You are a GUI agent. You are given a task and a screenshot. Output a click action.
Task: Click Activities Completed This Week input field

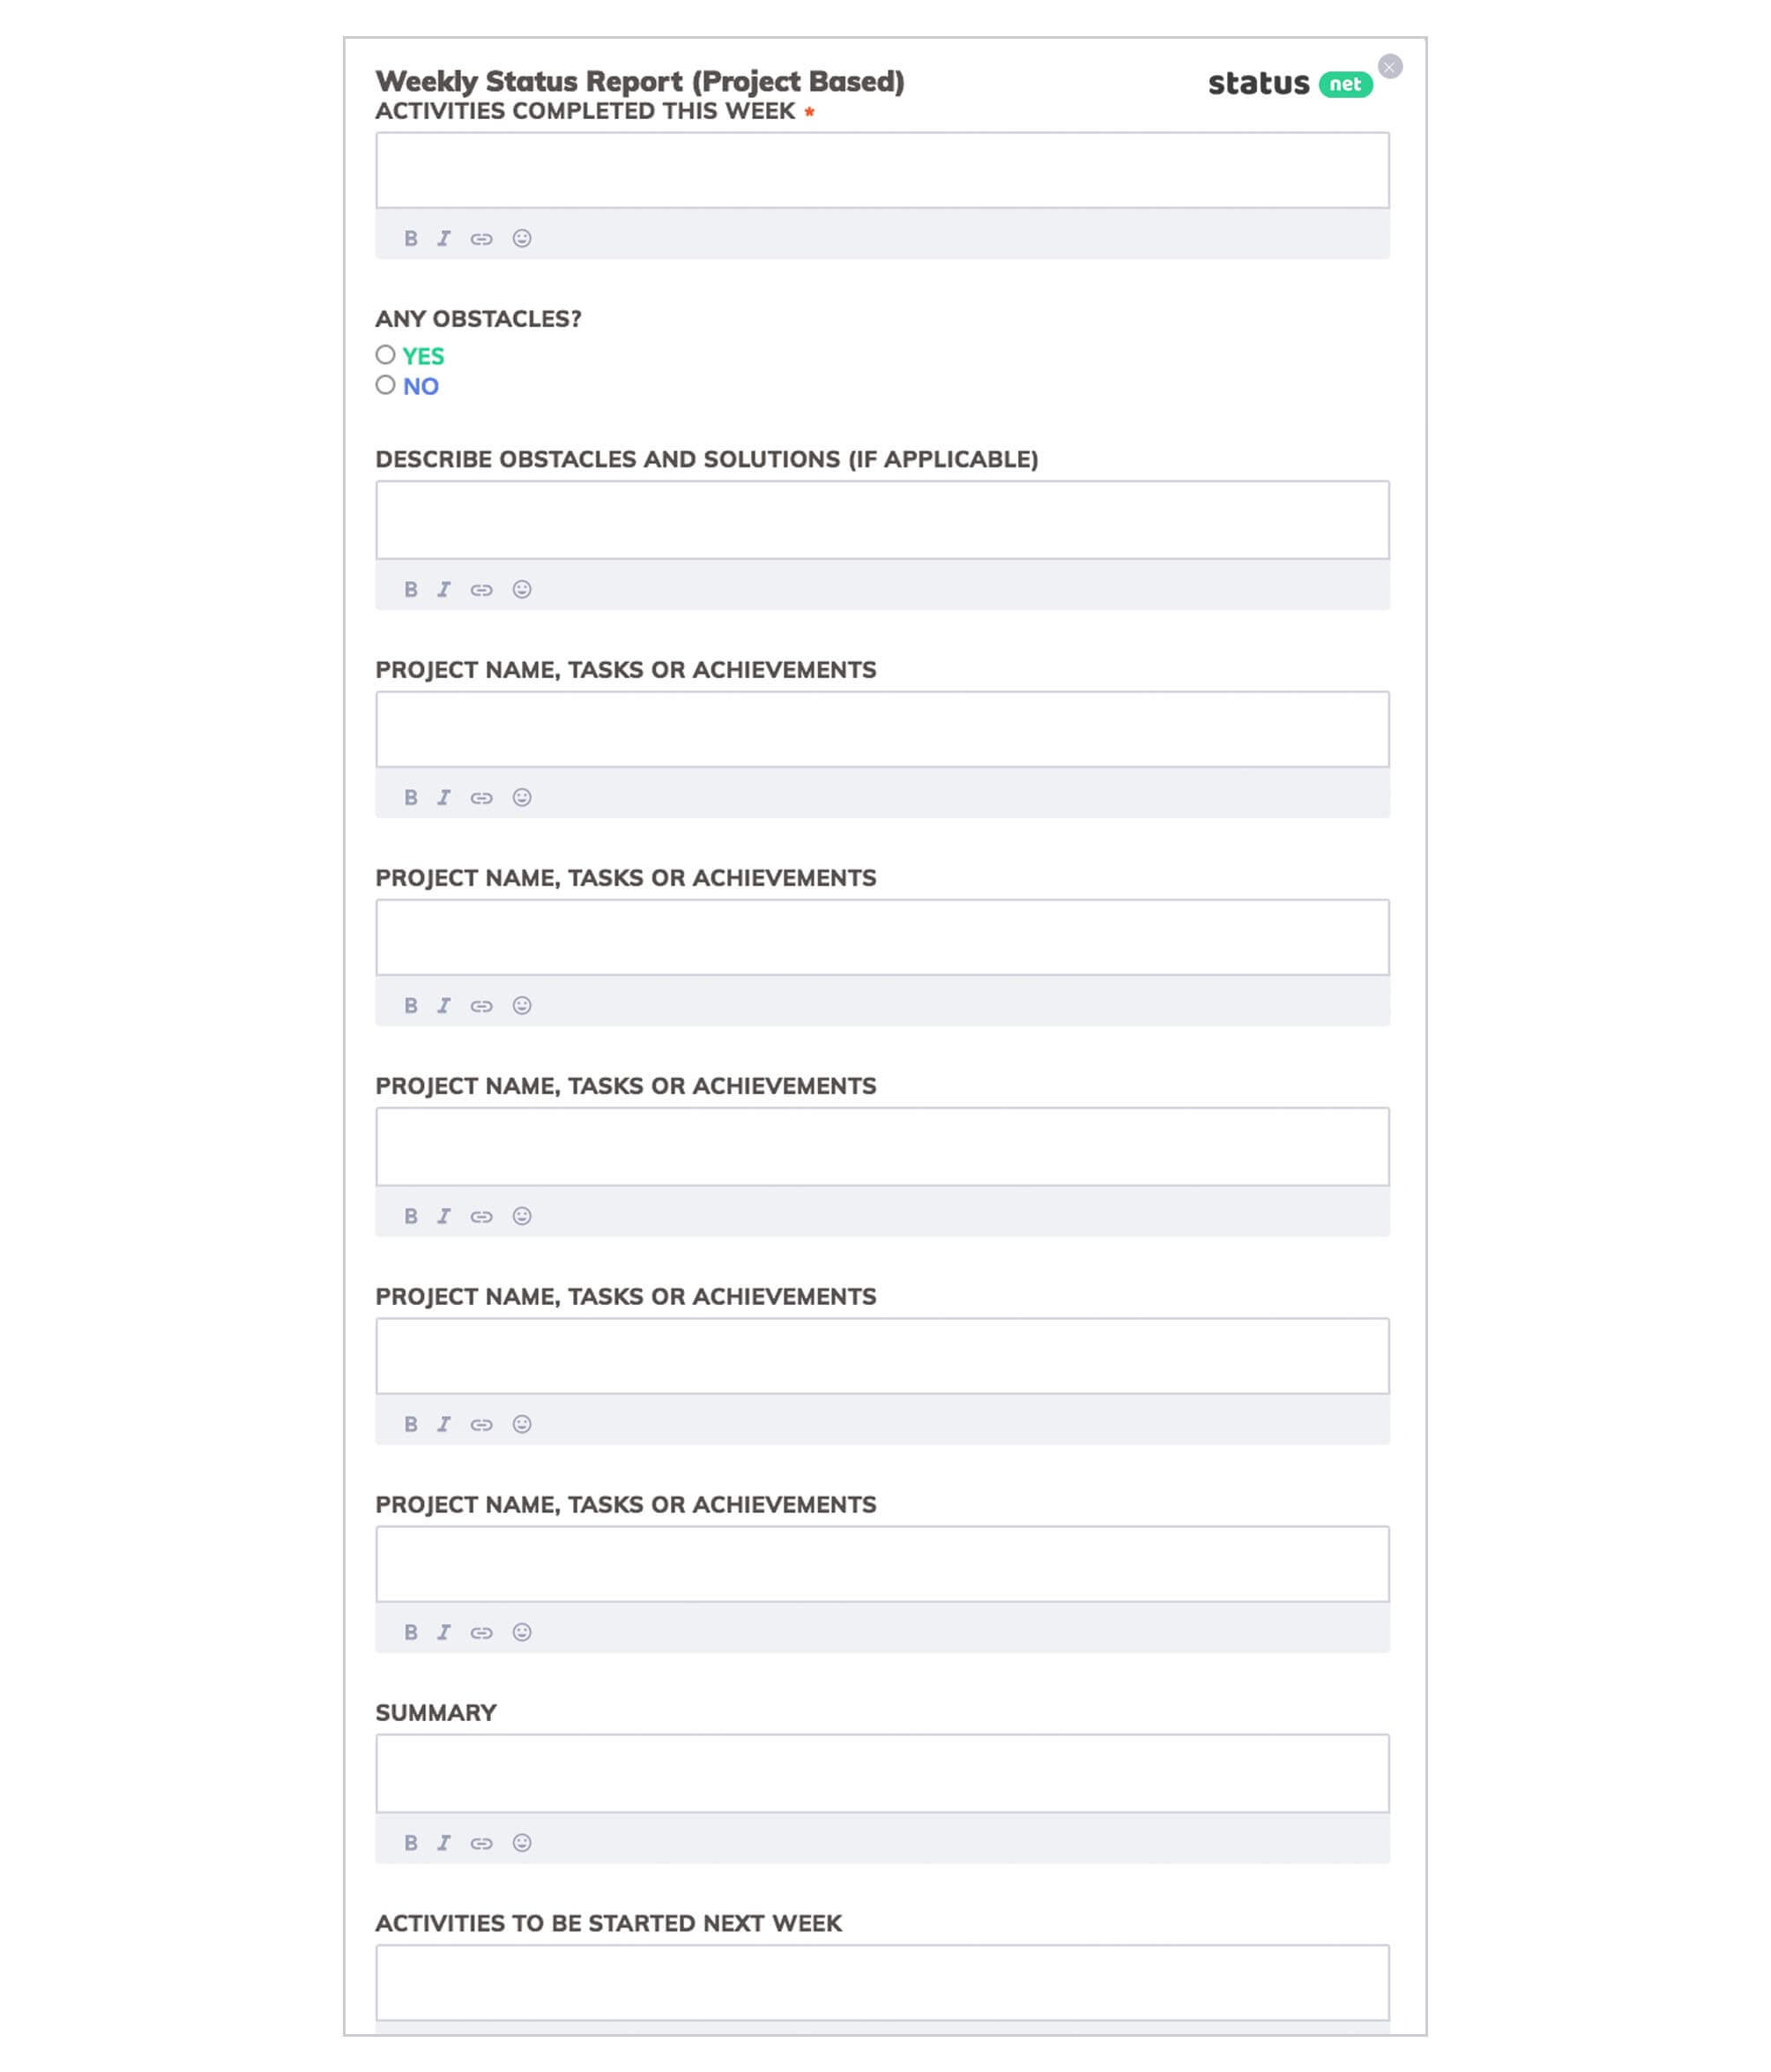882,168
